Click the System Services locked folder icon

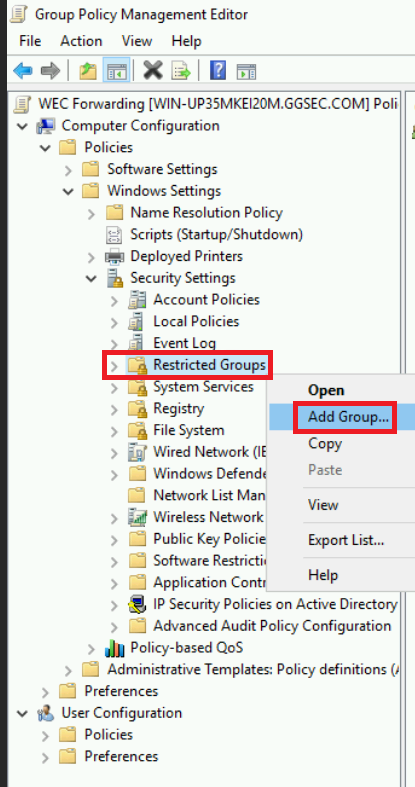coord(137,387)
